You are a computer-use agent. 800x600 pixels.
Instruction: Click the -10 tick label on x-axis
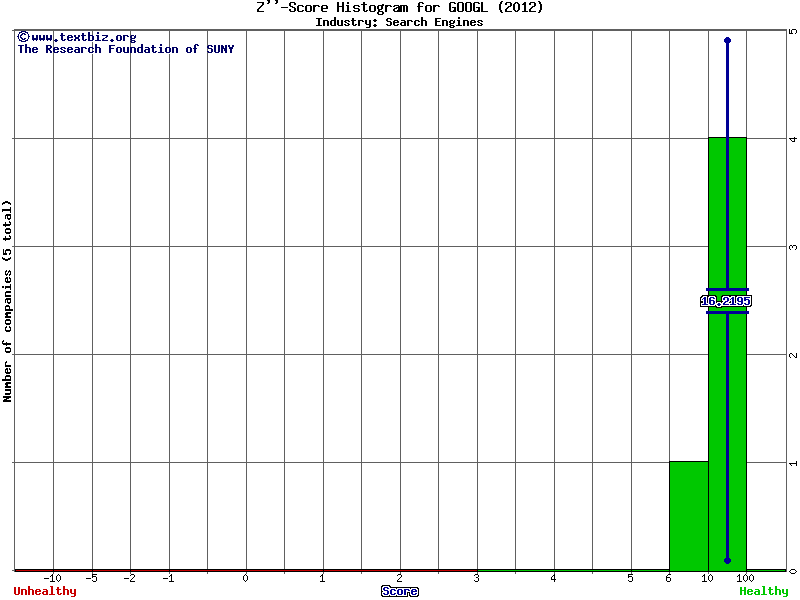(x=52, y=578)
